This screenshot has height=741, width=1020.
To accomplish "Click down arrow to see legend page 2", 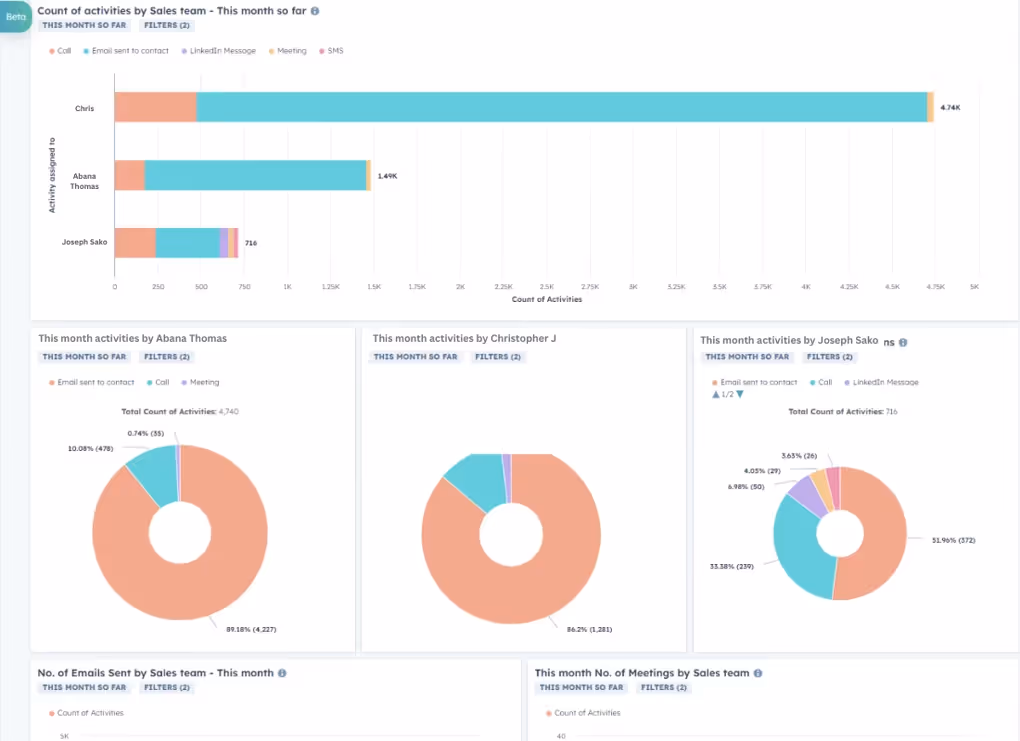I will point(740,394).
